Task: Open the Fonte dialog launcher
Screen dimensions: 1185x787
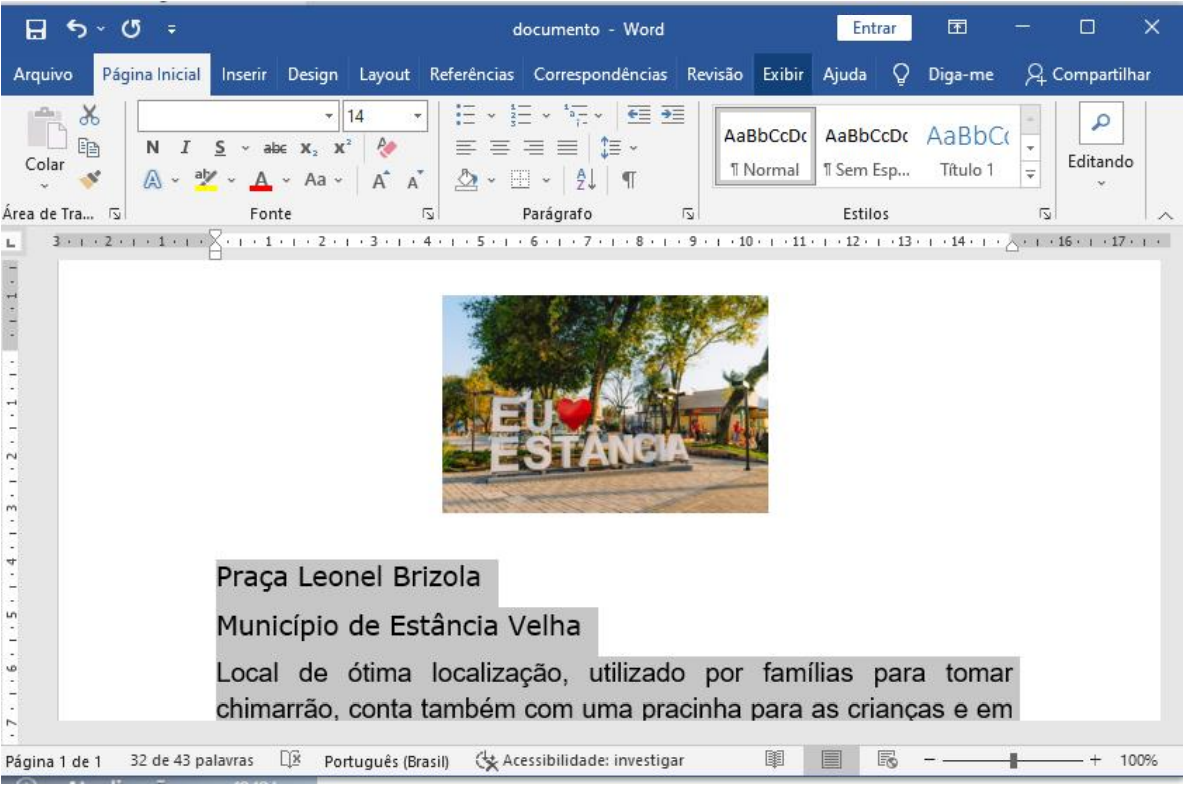Action: [x=428, y=214]
